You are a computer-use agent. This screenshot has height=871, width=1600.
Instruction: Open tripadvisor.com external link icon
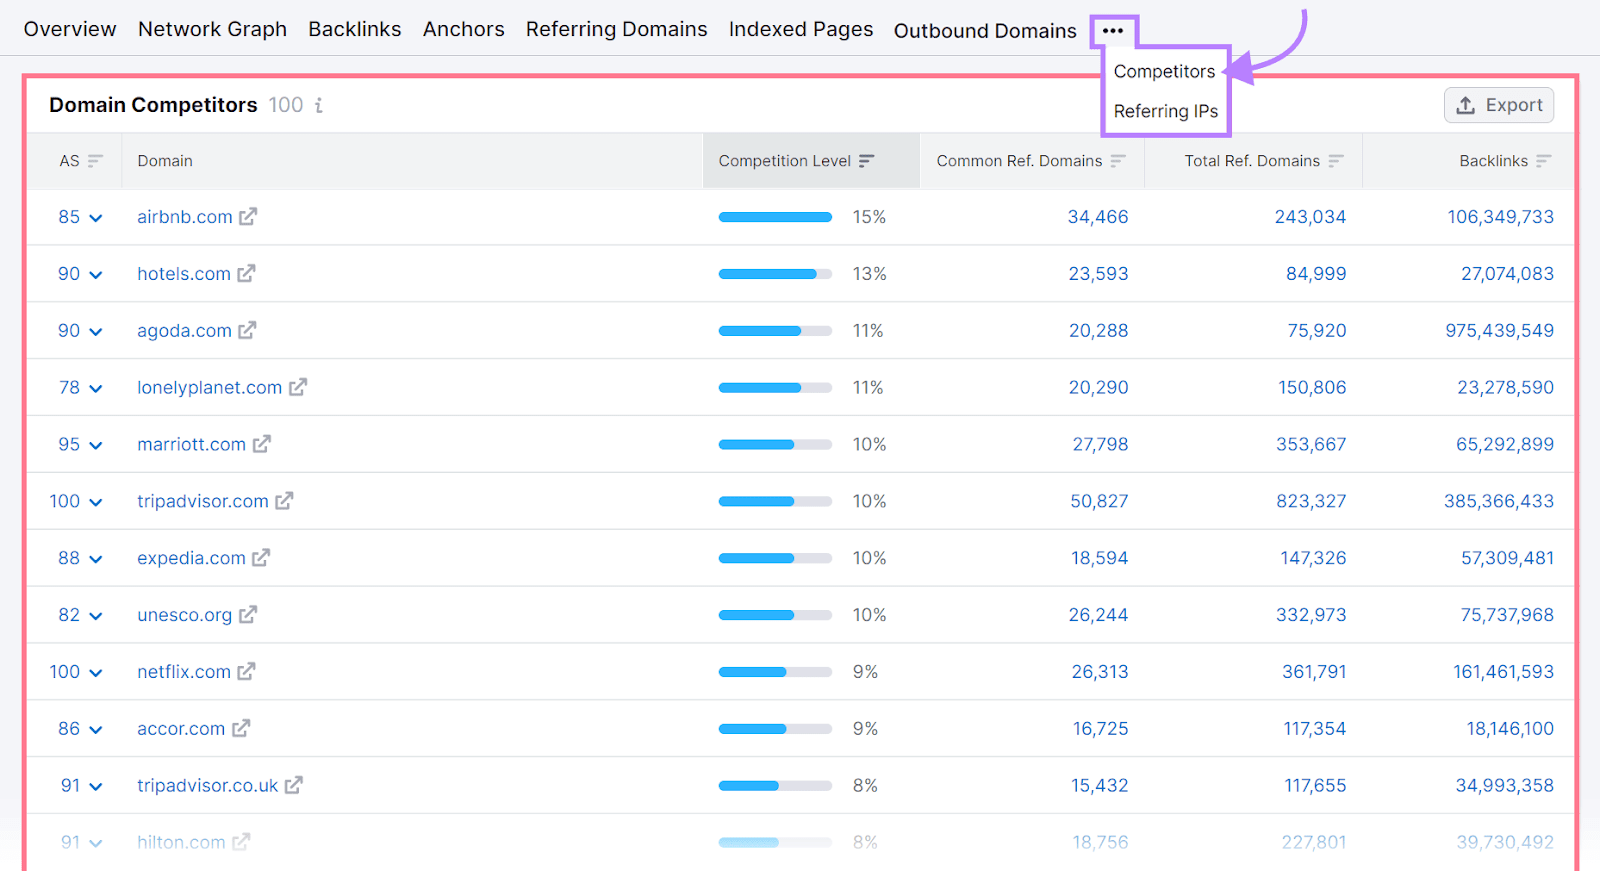click(284, 501)
